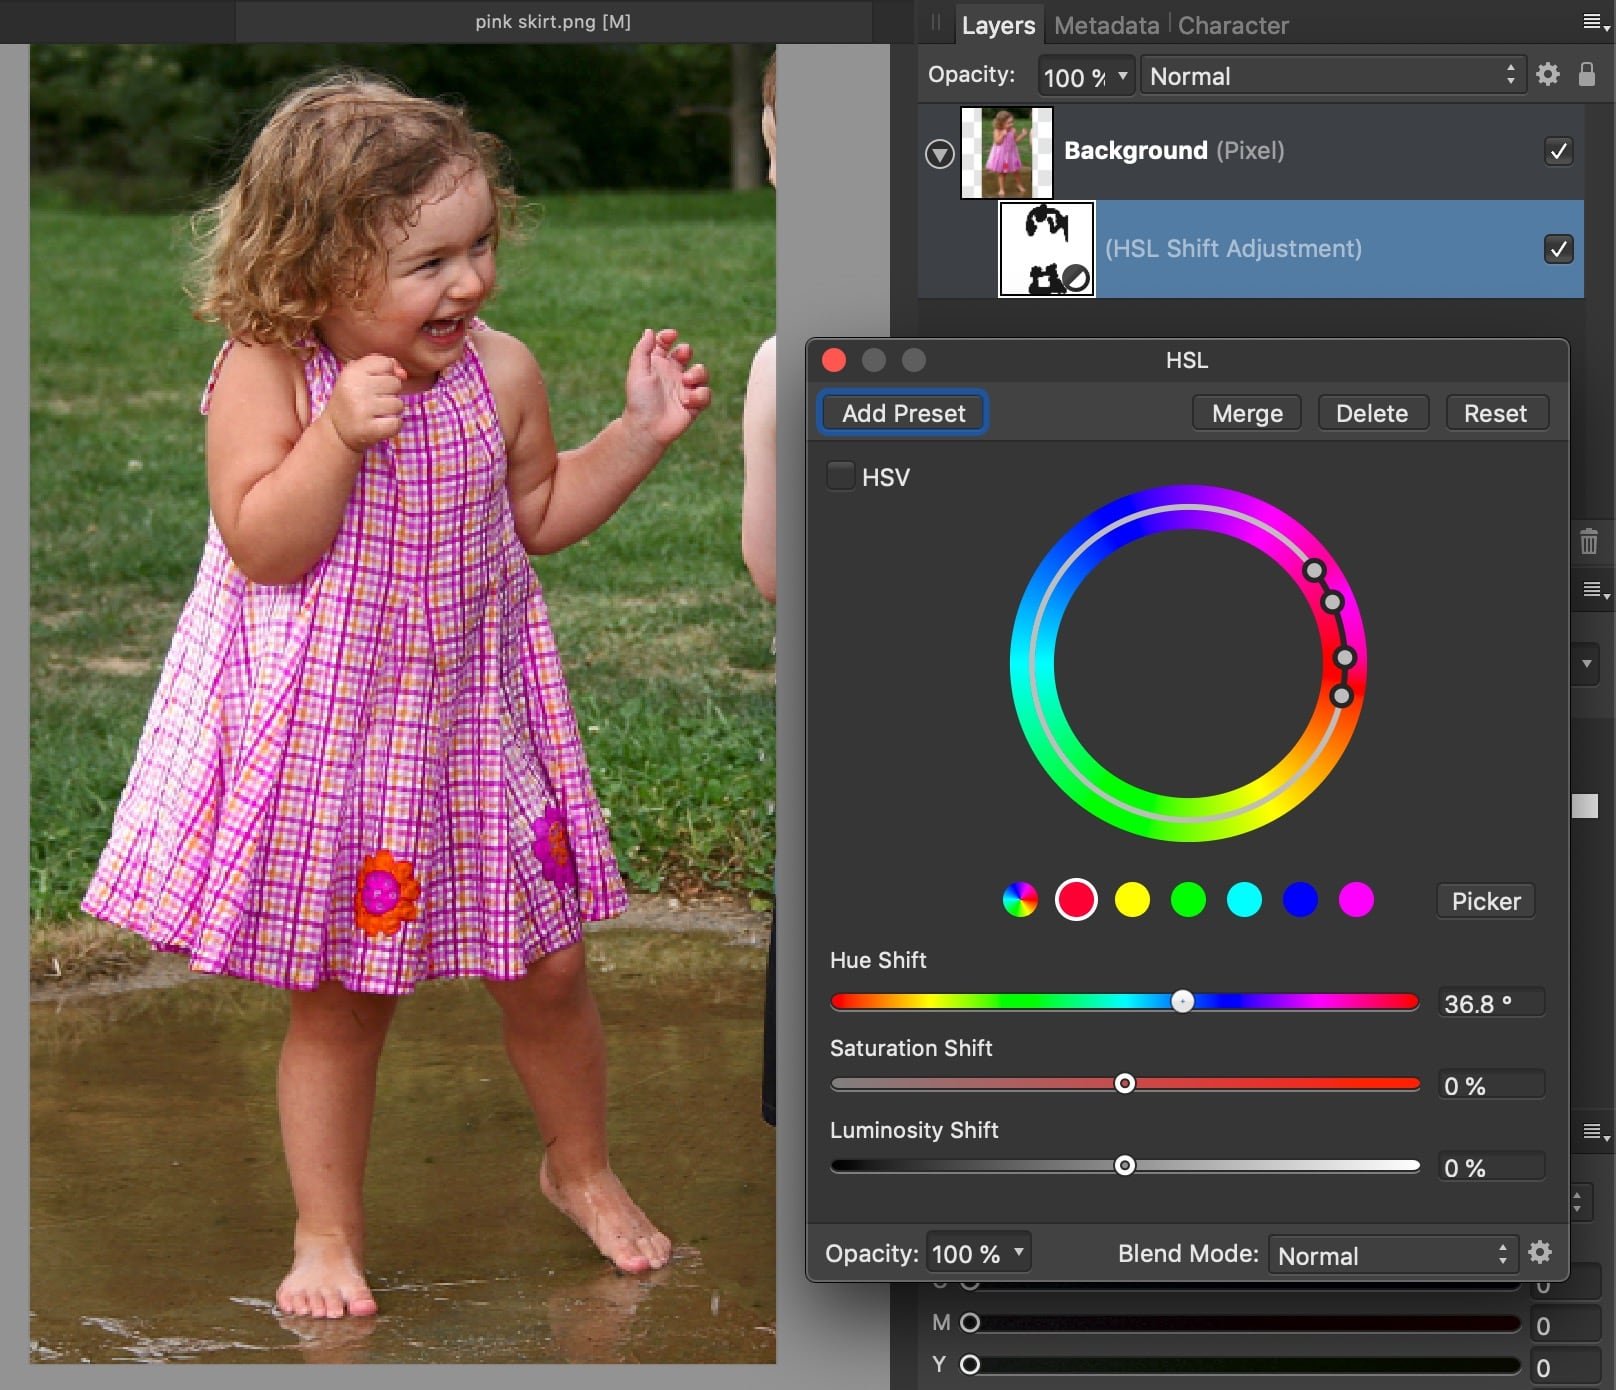Image resolution: width=1616 pixels, height=1390 pixels.
Task: Select the magenta channel swatch
Action: [1356, 900]
